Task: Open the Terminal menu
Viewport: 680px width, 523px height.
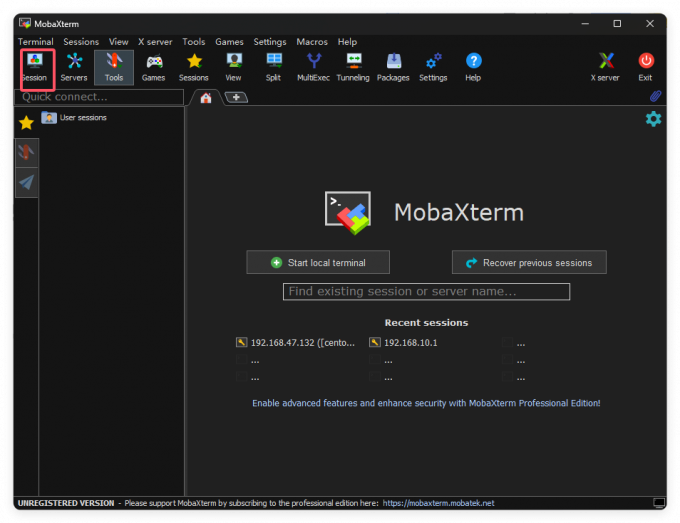Action: tap(36, 42)
